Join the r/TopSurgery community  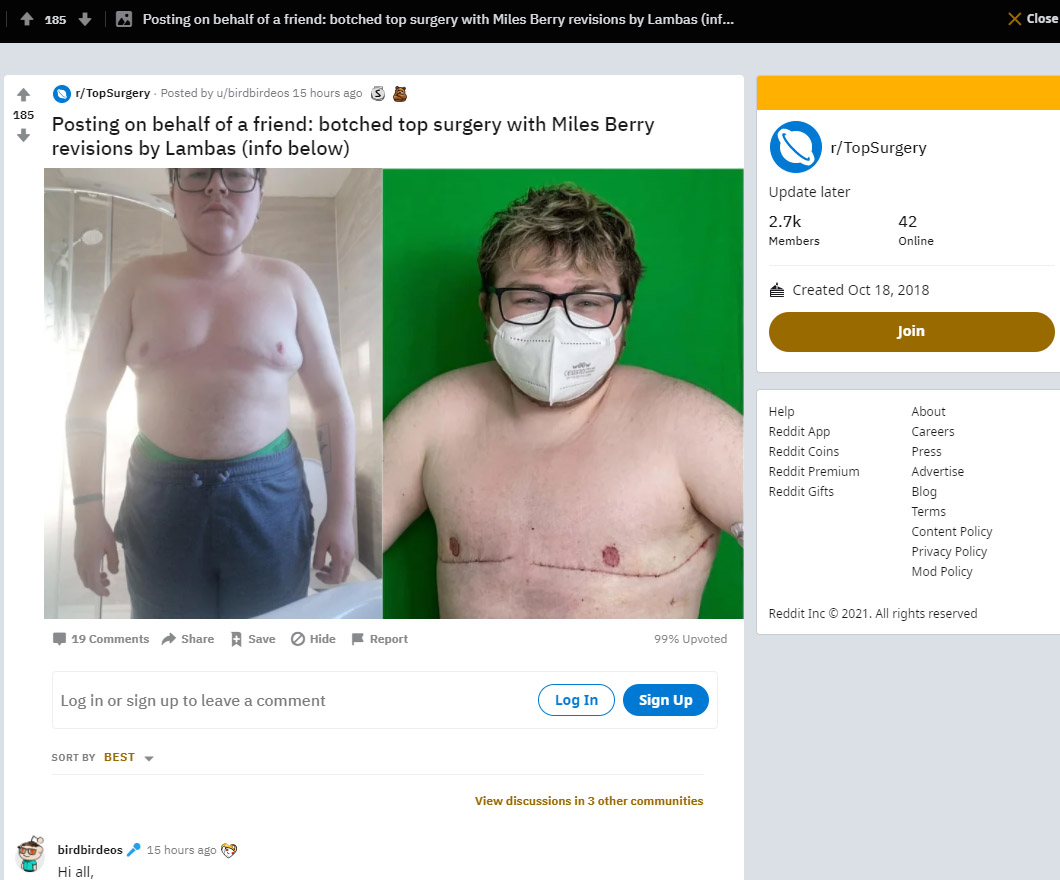(x=911, y=332)
